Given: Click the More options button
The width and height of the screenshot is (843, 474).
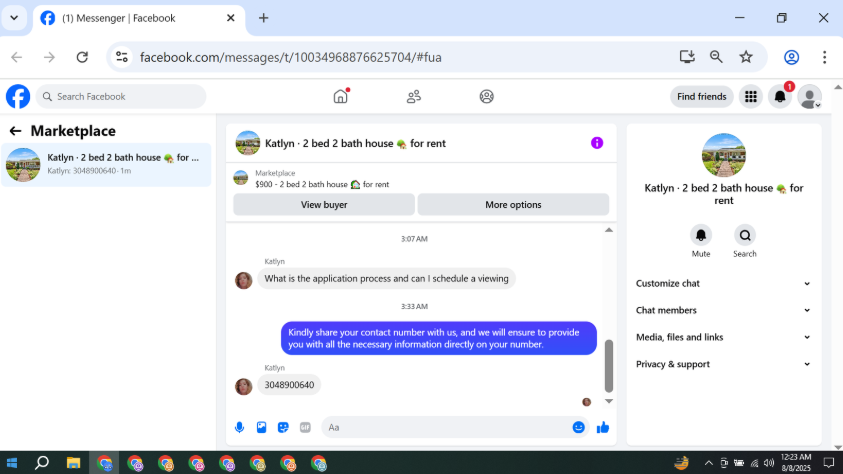Looking at the screenshot, I should pyautogui.click(x=513, y=205).
